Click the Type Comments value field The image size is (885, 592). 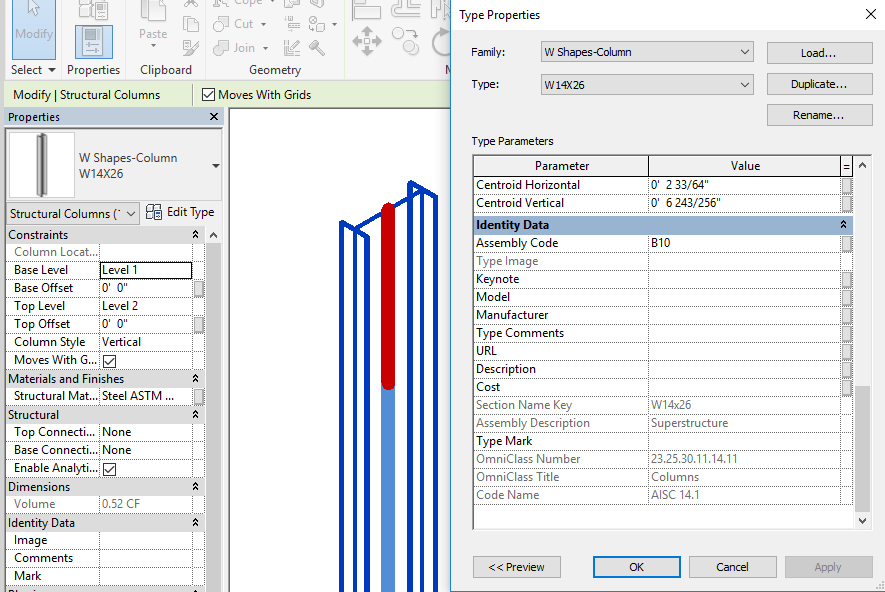[743, 333]
